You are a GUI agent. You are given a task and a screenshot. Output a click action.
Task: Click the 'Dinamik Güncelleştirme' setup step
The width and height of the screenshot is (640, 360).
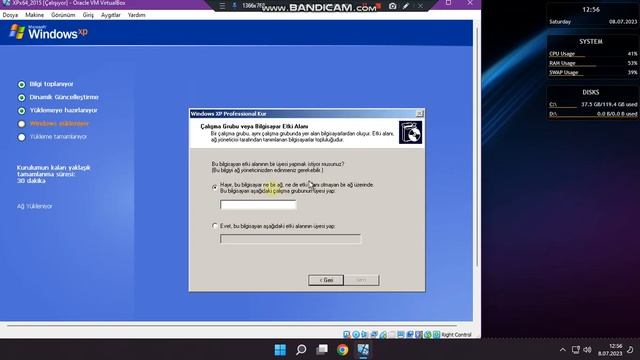64,97
